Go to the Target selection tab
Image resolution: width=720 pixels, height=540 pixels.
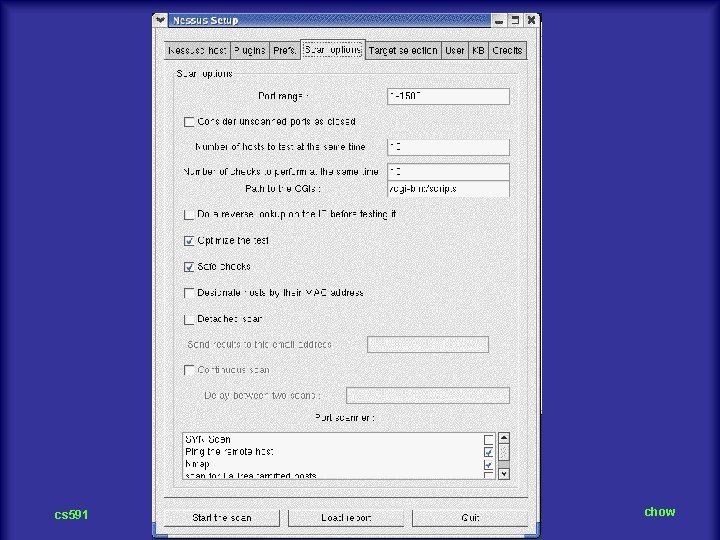point(403,51)
